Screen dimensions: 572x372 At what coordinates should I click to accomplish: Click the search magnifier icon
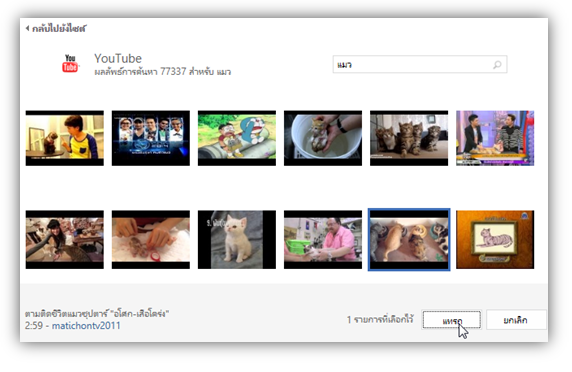coord(497,65)
